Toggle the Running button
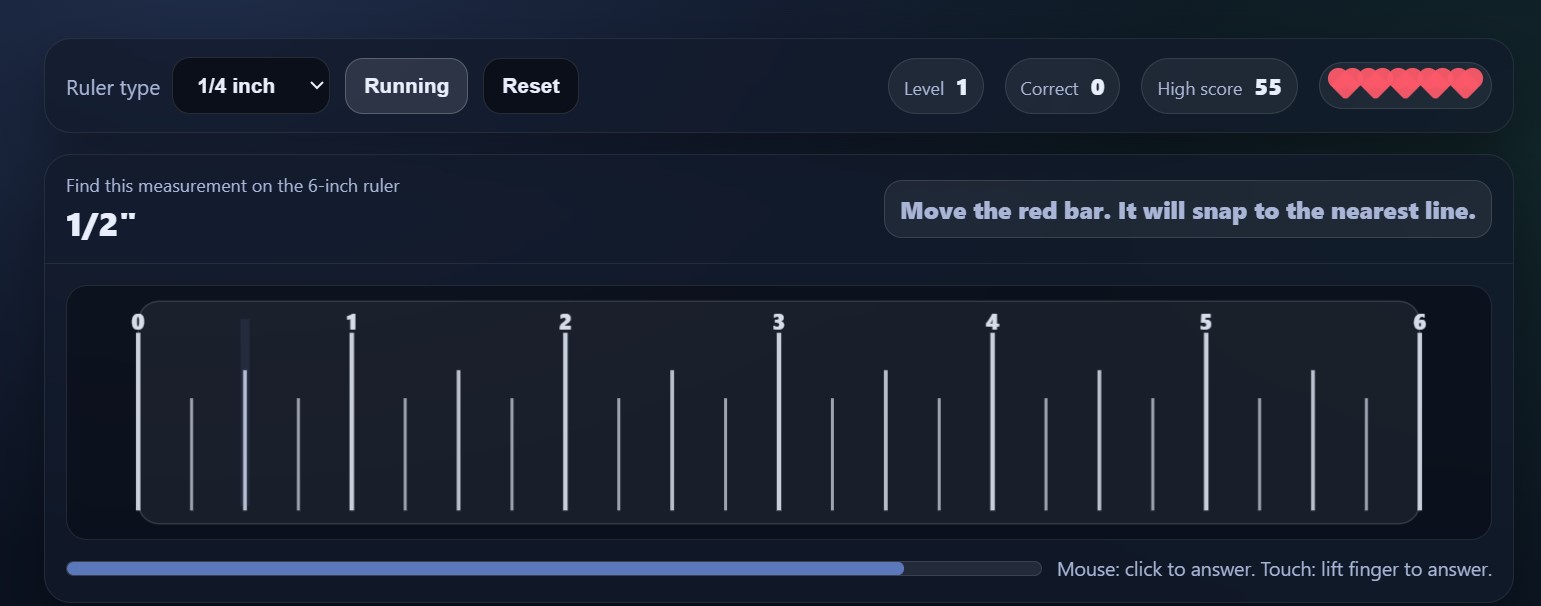Viewport: 1541px width, 606px height. pyautogui.click(x=406, y=86)
